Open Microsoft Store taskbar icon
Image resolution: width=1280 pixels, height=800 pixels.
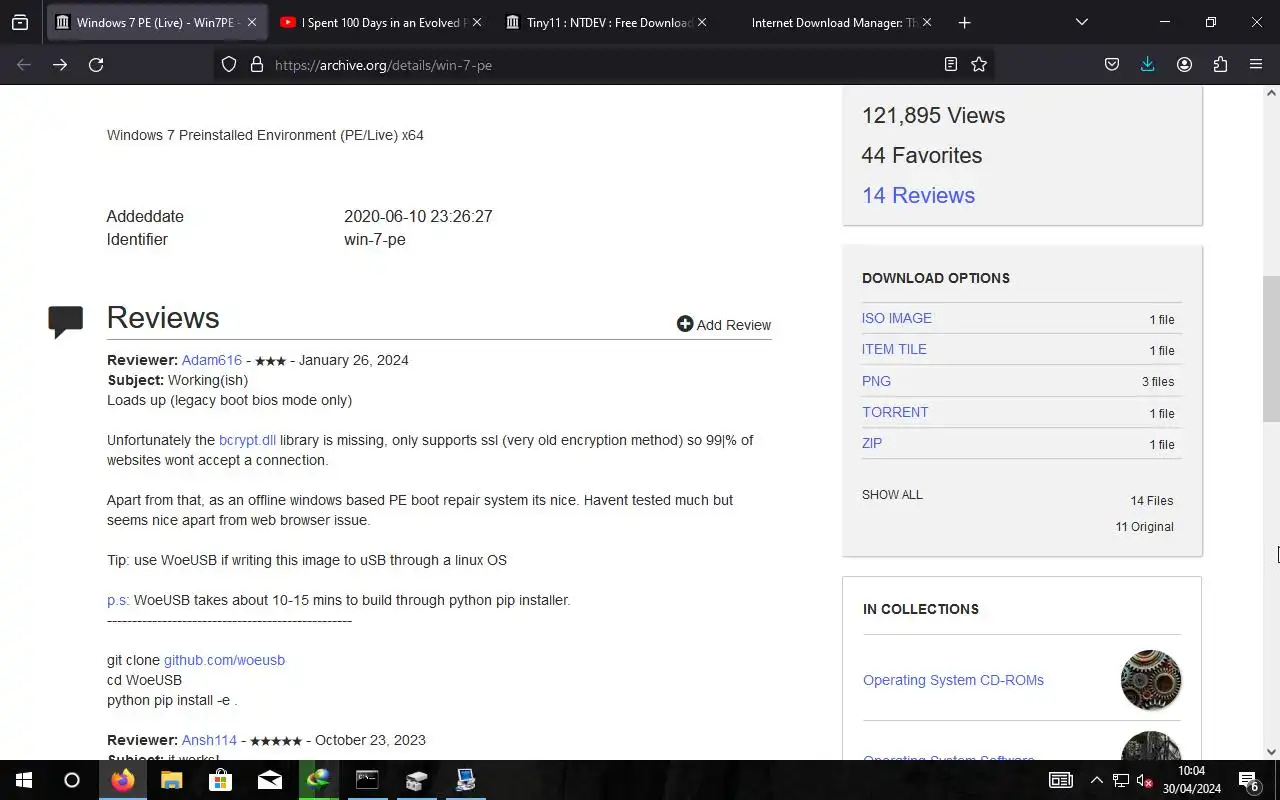tap(220, 780)
